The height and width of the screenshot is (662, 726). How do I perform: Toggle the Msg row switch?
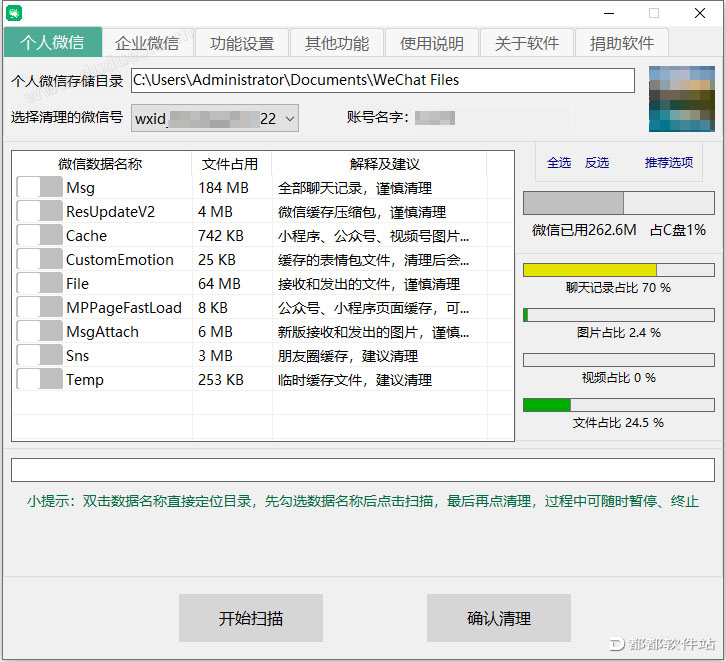point(39,187)
